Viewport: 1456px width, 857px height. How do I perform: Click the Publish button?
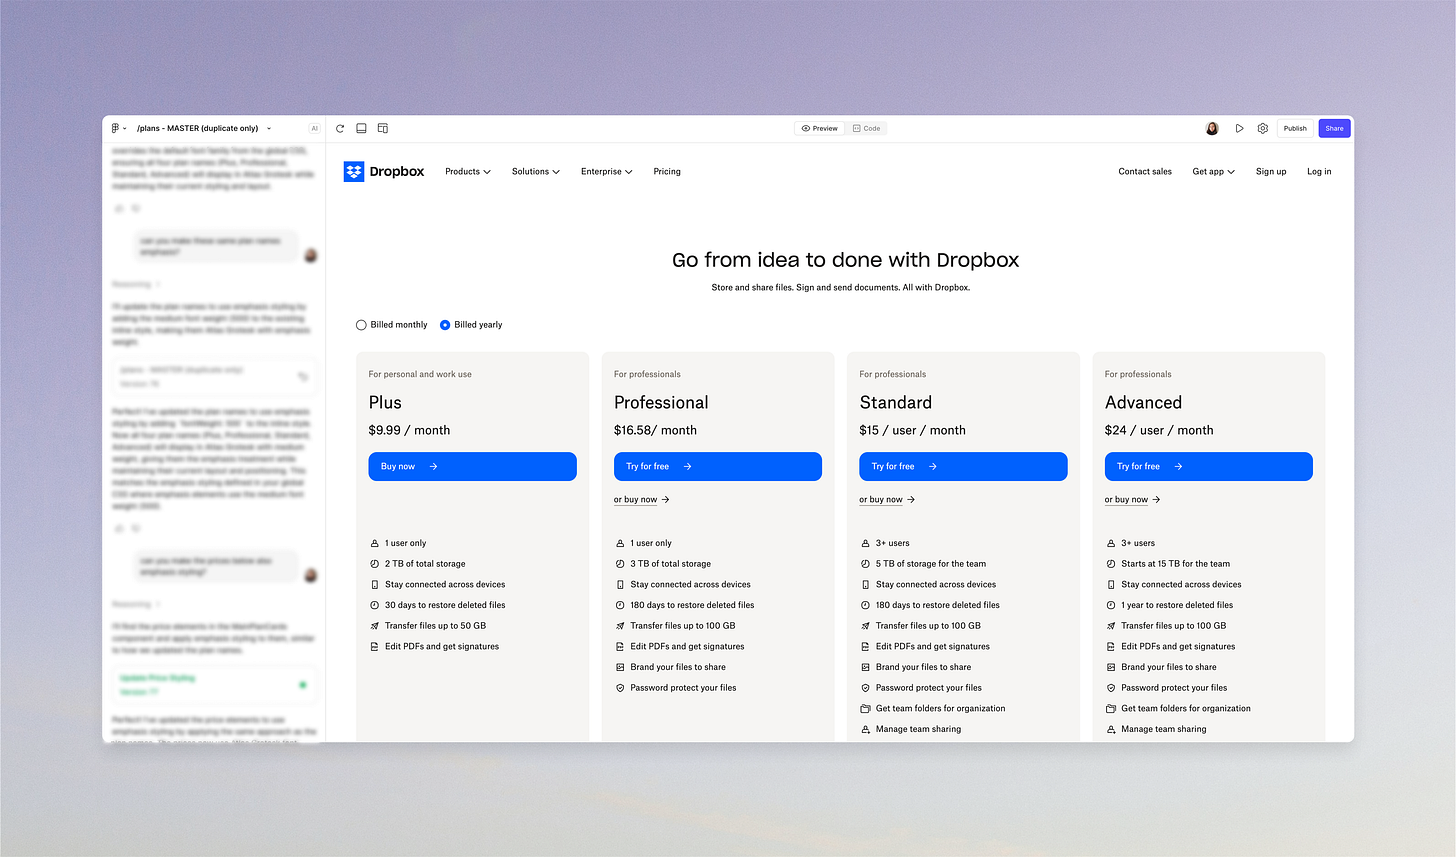coord(1295,128)
